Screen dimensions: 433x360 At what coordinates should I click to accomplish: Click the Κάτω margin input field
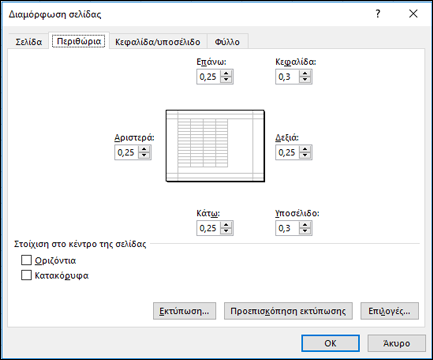pyautogui.click(x=209, y=228)
